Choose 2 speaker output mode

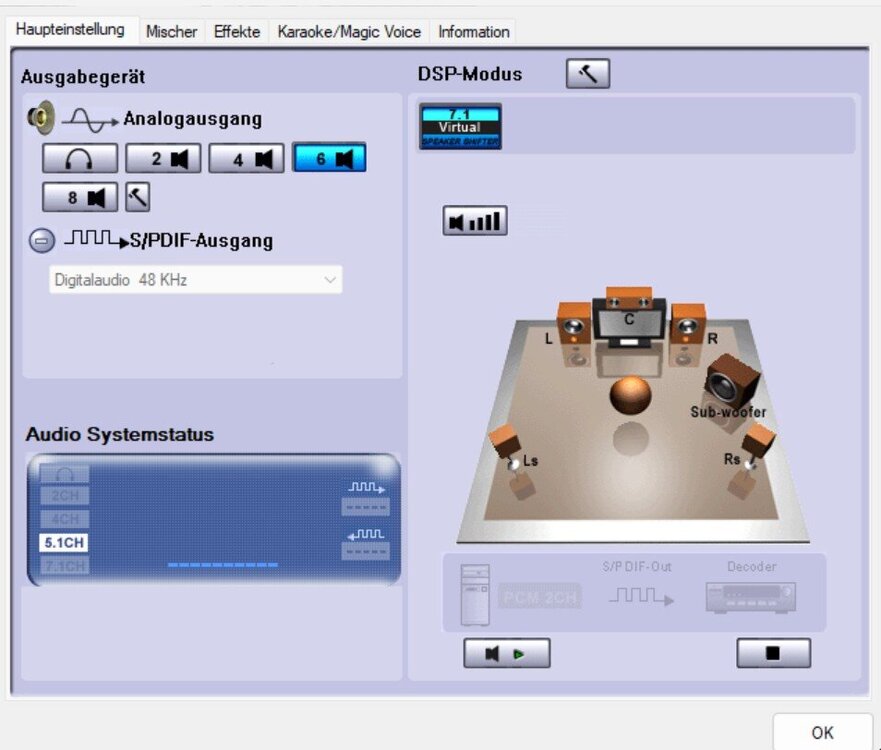tap(163, 158)
